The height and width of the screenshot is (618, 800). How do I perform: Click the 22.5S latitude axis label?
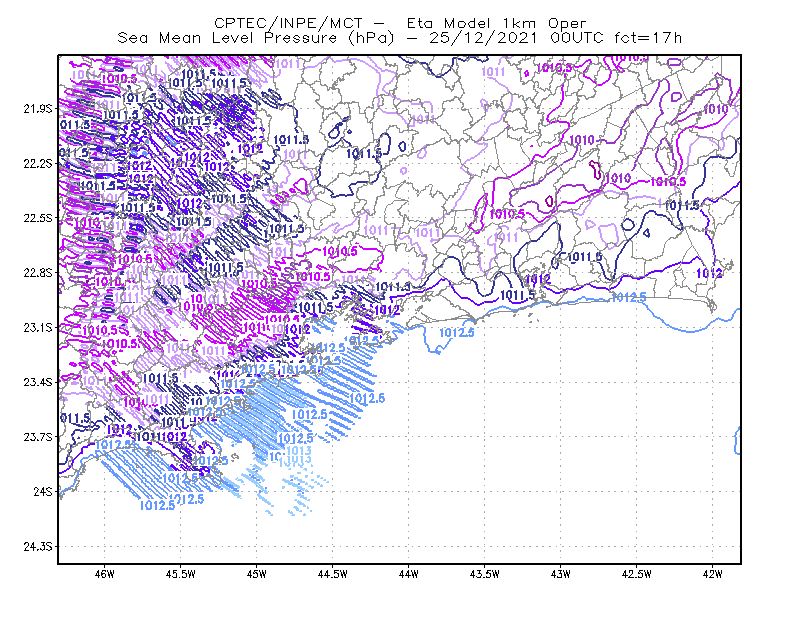(38, 218)
